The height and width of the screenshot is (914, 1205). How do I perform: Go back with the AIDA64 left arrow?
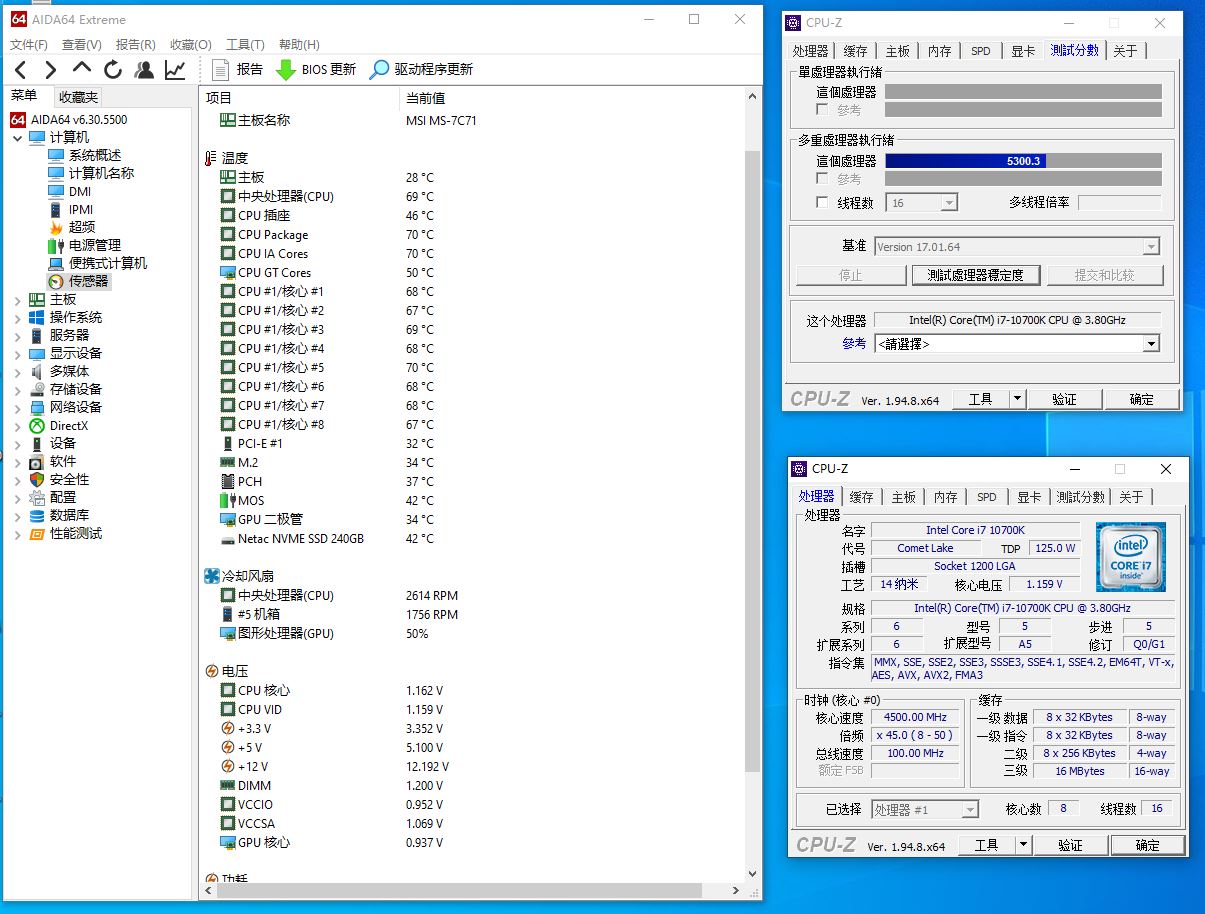pyautogui.click(x=21, y=69)
